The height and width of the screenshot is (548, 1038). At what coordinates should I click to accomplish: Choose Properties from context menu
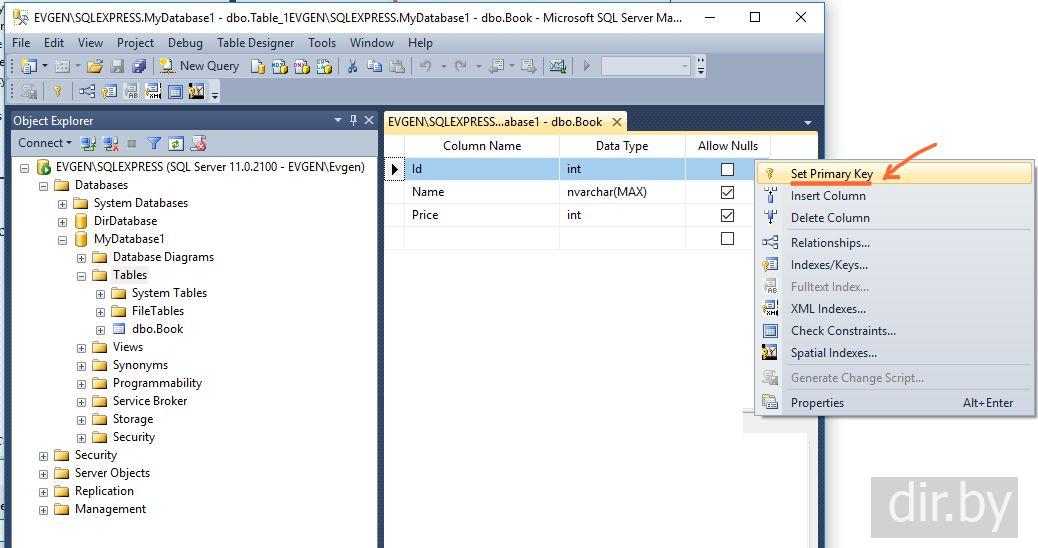pos(894,402)
